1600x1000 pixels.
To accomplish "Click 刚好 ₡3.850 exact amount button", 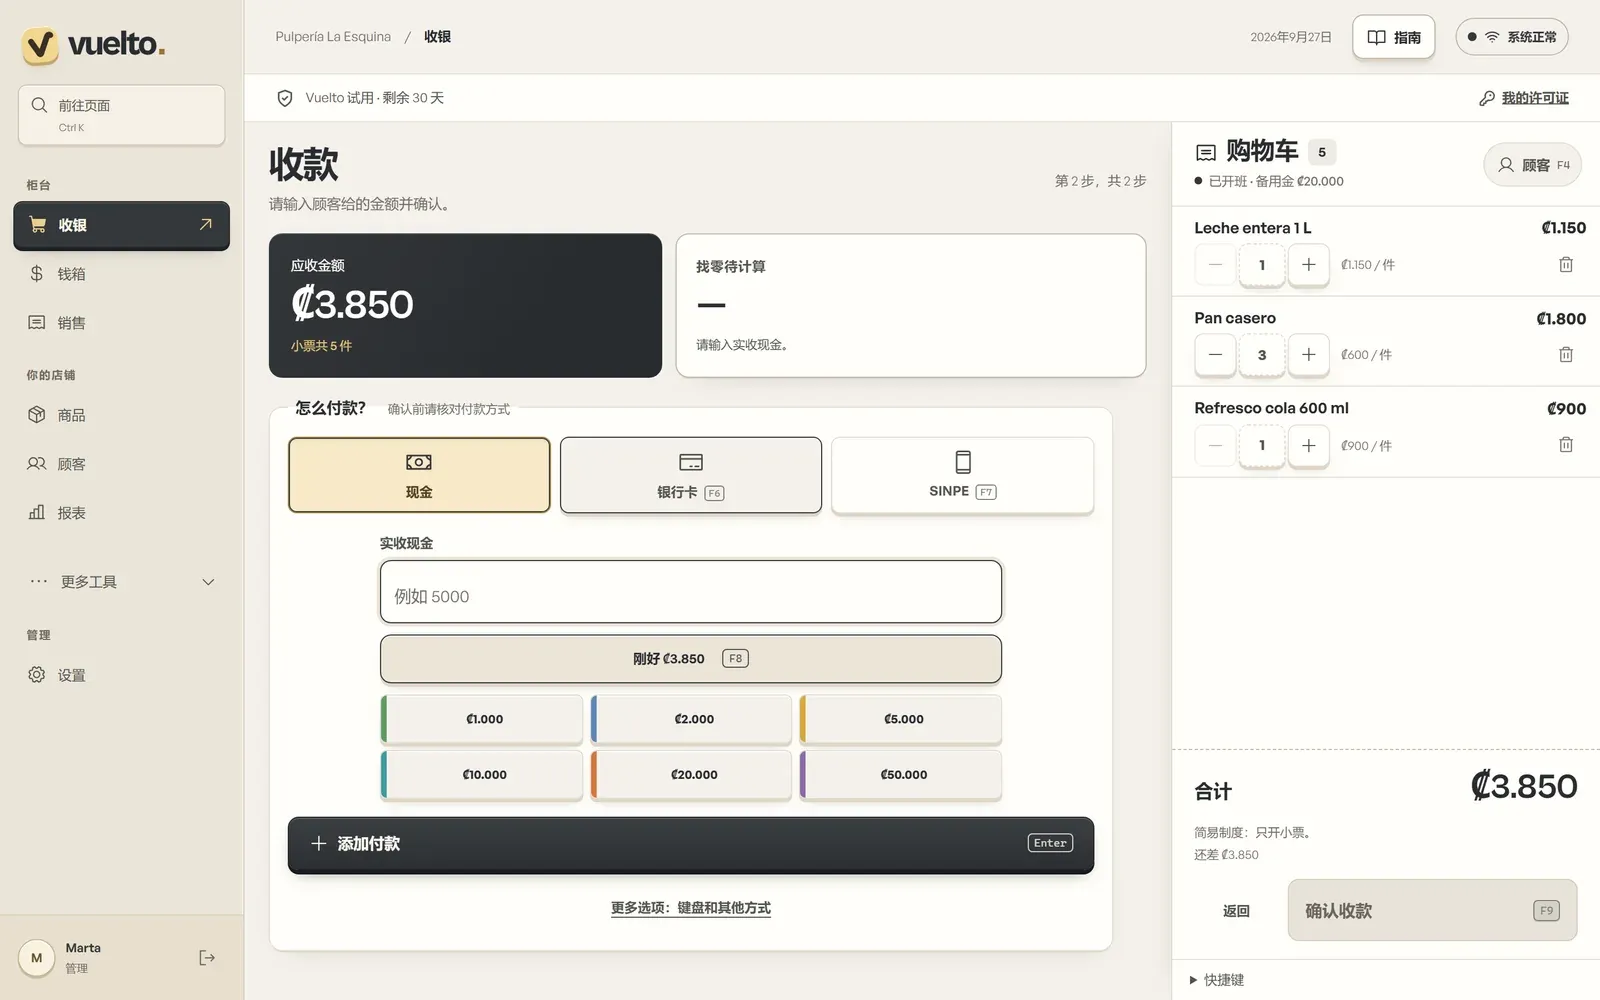I will point(691,659).
